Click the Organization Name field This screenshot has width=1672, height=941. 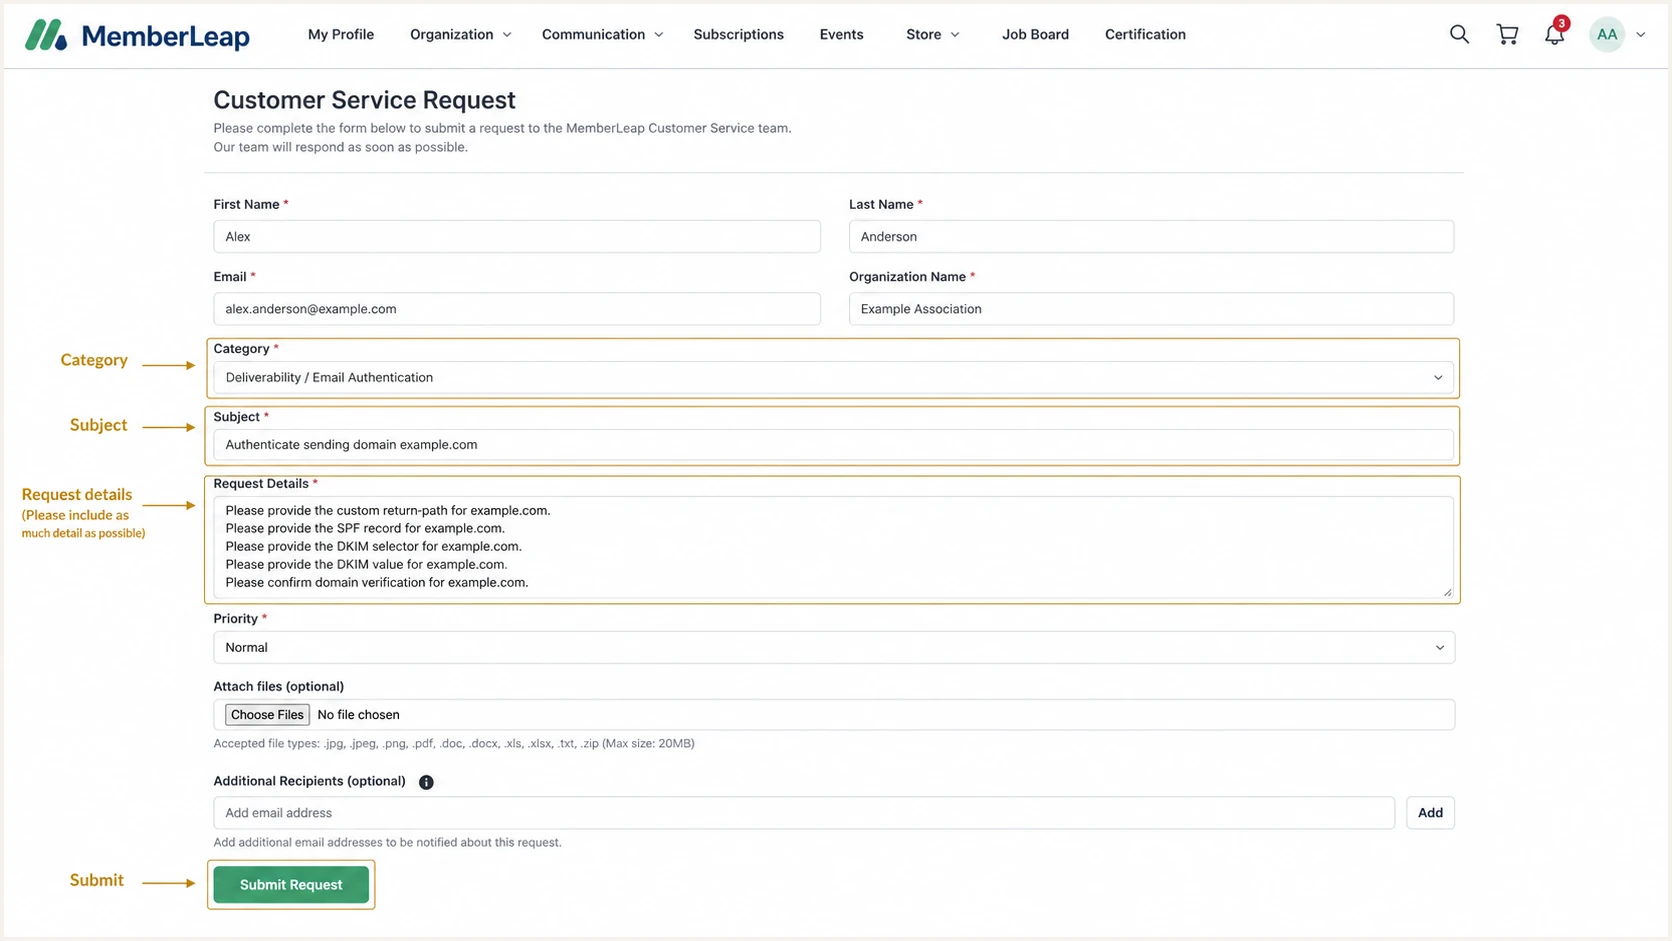coord(1151,309)
